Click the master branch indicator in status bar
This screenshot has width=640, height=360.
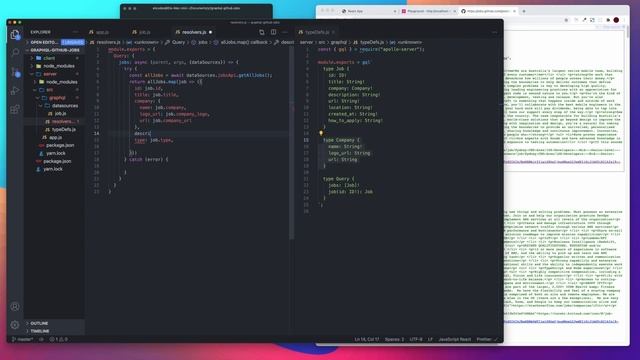22,339
